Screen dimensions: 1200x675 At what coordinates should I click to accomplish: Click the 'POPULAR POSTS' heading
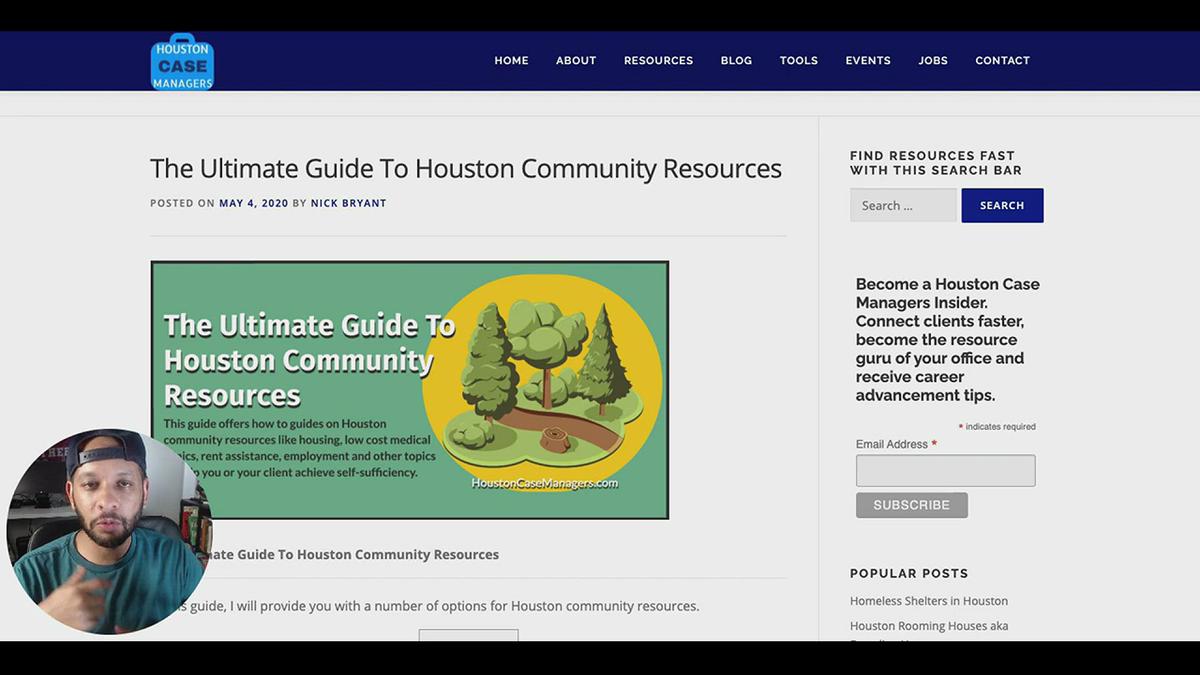click(x=909, y=573)
